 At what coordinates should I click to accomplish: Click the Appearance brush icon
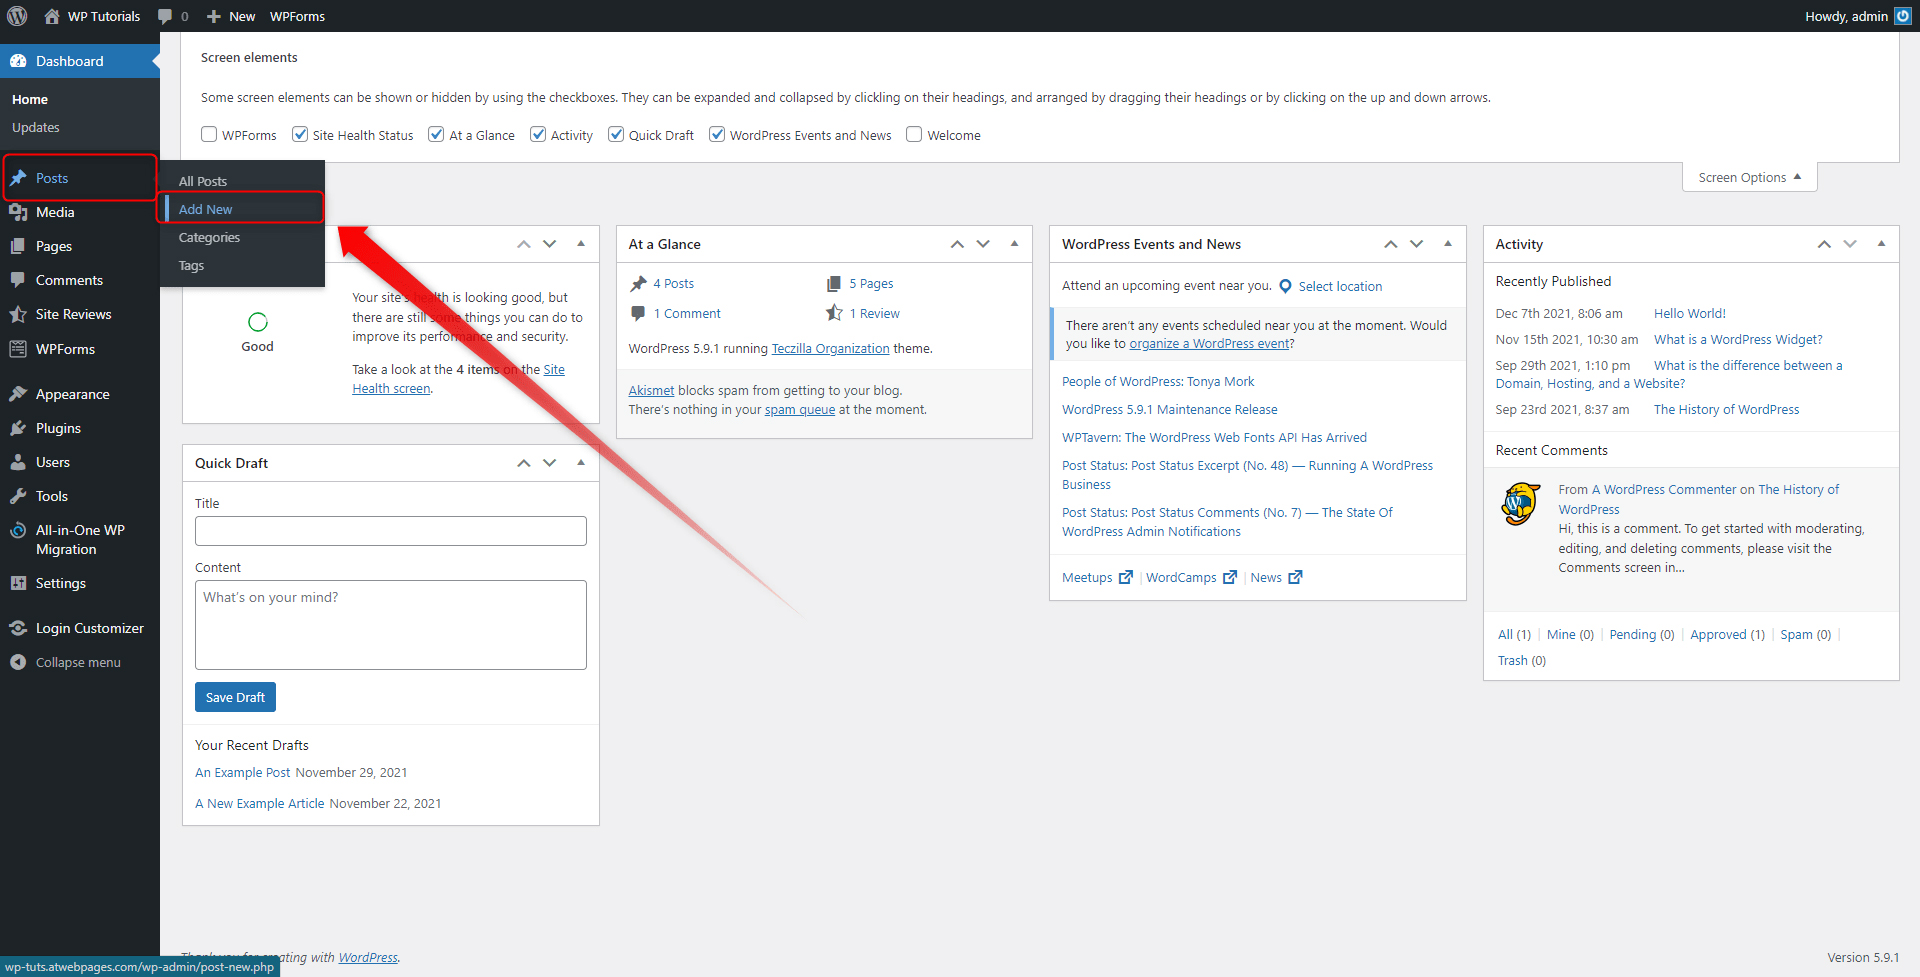click(18, 394)
